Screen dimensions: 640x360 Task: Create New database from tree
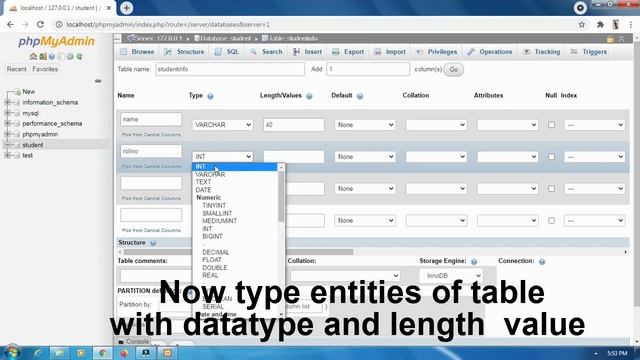tap(29, 92)
